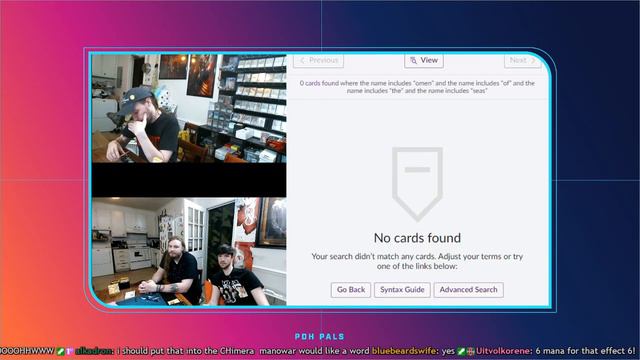Click the empty card placeholder icon

(417, 184)
